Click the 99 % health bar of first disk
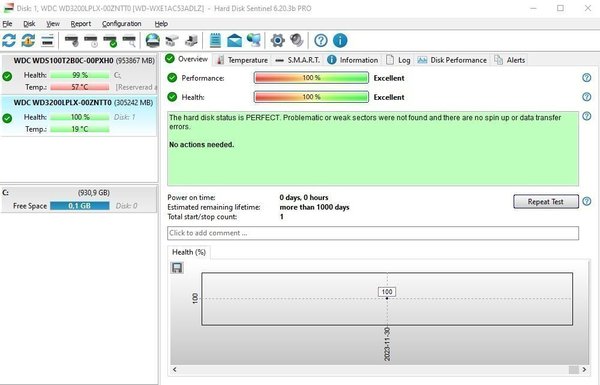This screenshot has width=600, height=385. [x=80, y=75]
